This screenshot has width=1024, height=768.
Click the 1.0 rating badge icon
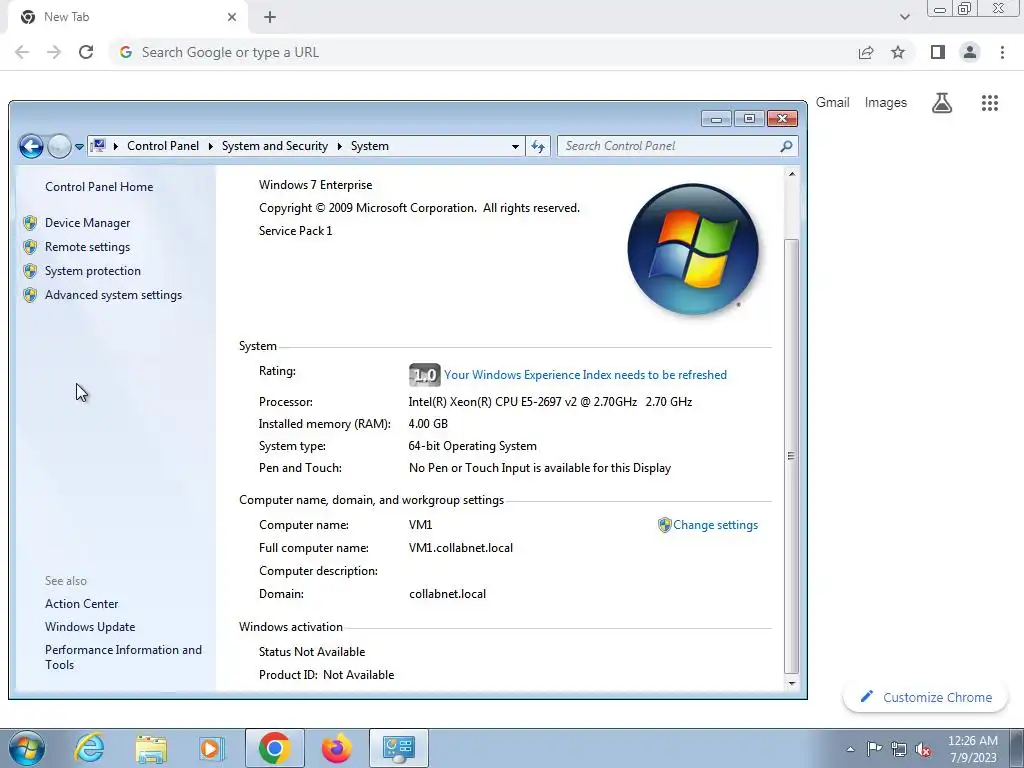pyautogui.click(x=424, y=375)
